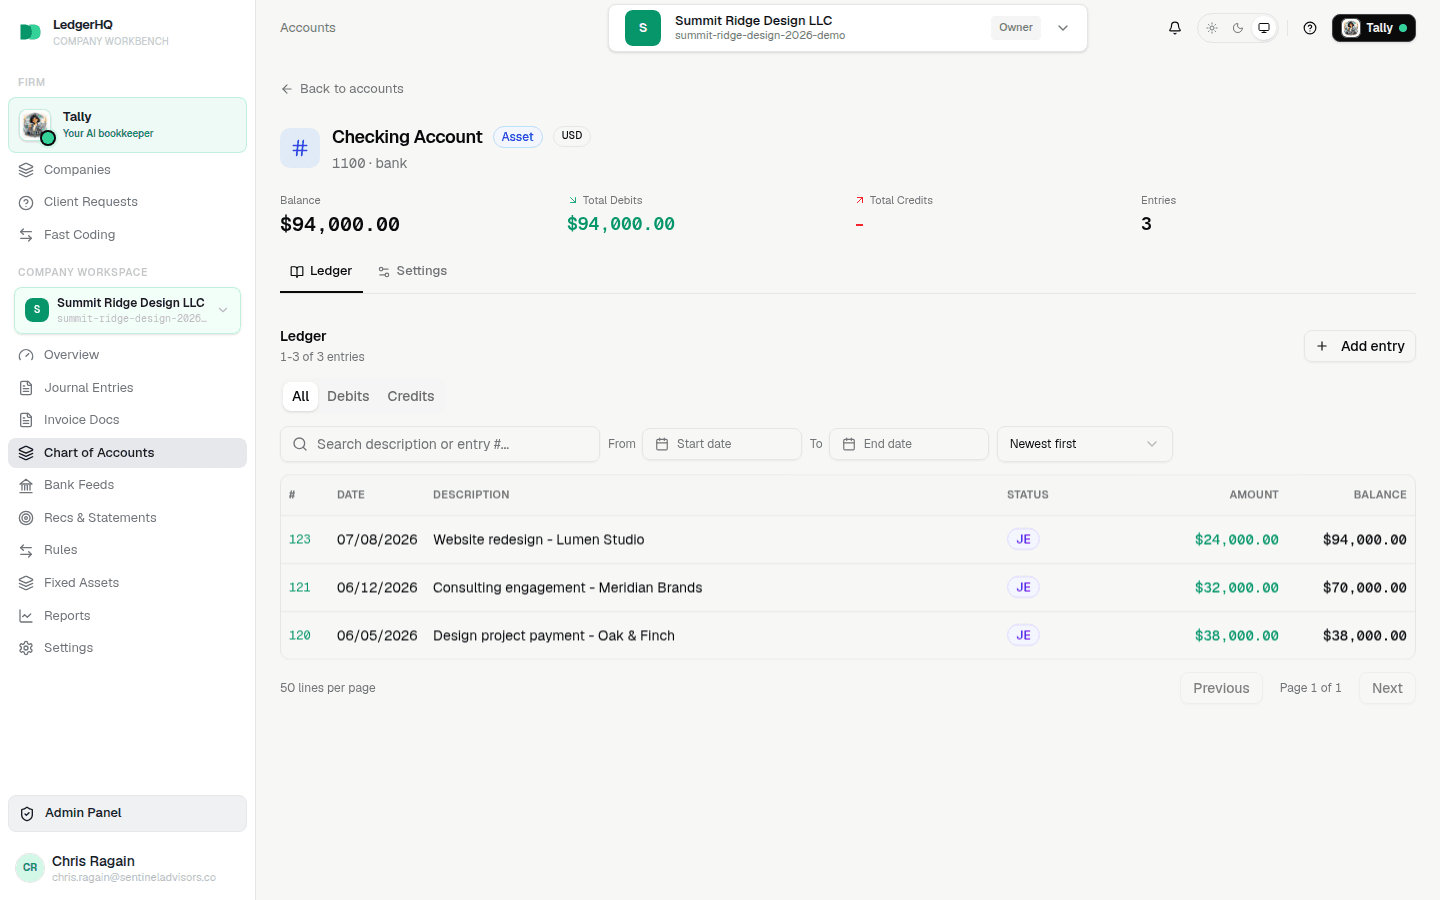Open help question mark icon

(1310, 28)
